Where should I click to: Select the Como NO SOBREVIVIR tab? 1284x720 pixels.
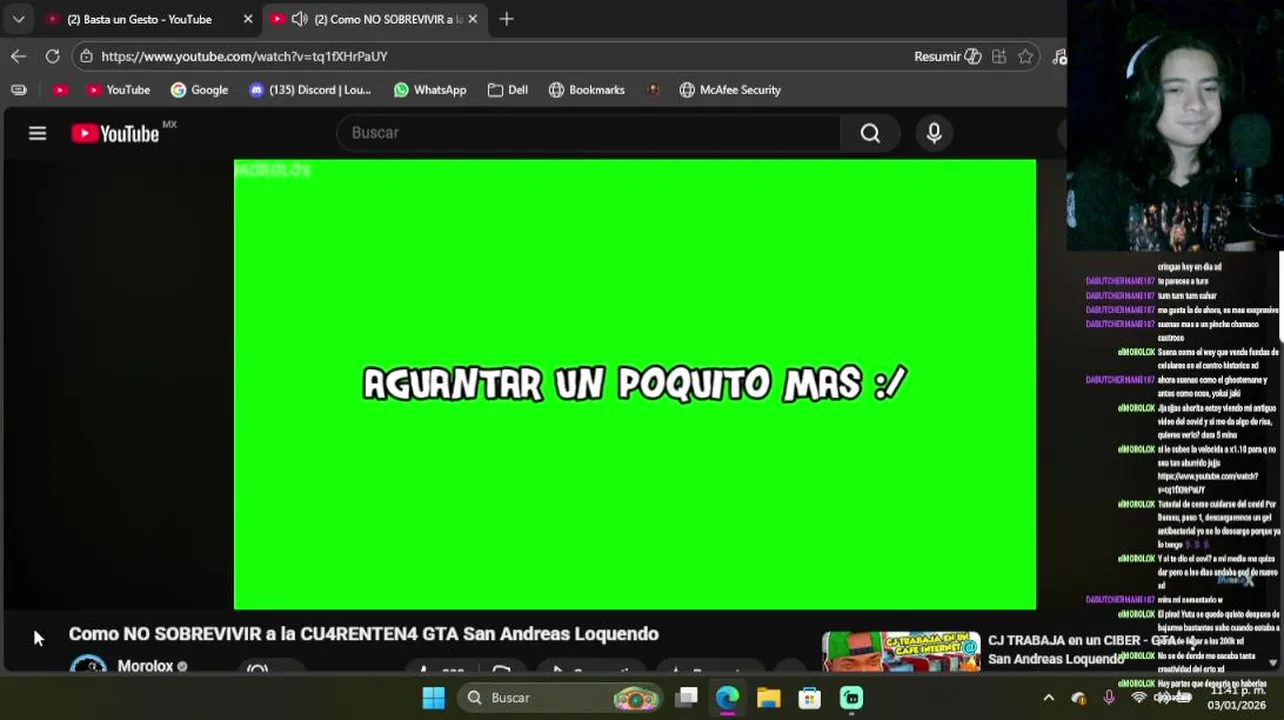point(374,19)
